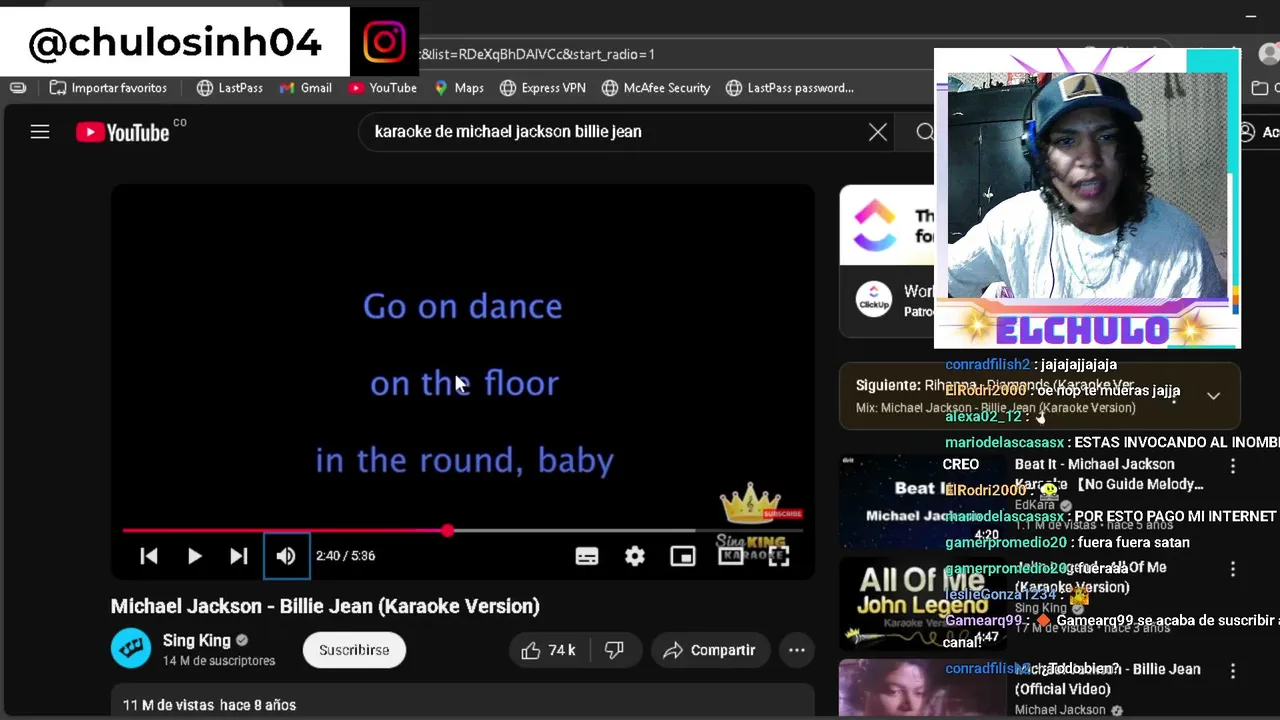Open options for Beat It video
The width and height of the screenshot is (1280, 720).
[1233, 466]
